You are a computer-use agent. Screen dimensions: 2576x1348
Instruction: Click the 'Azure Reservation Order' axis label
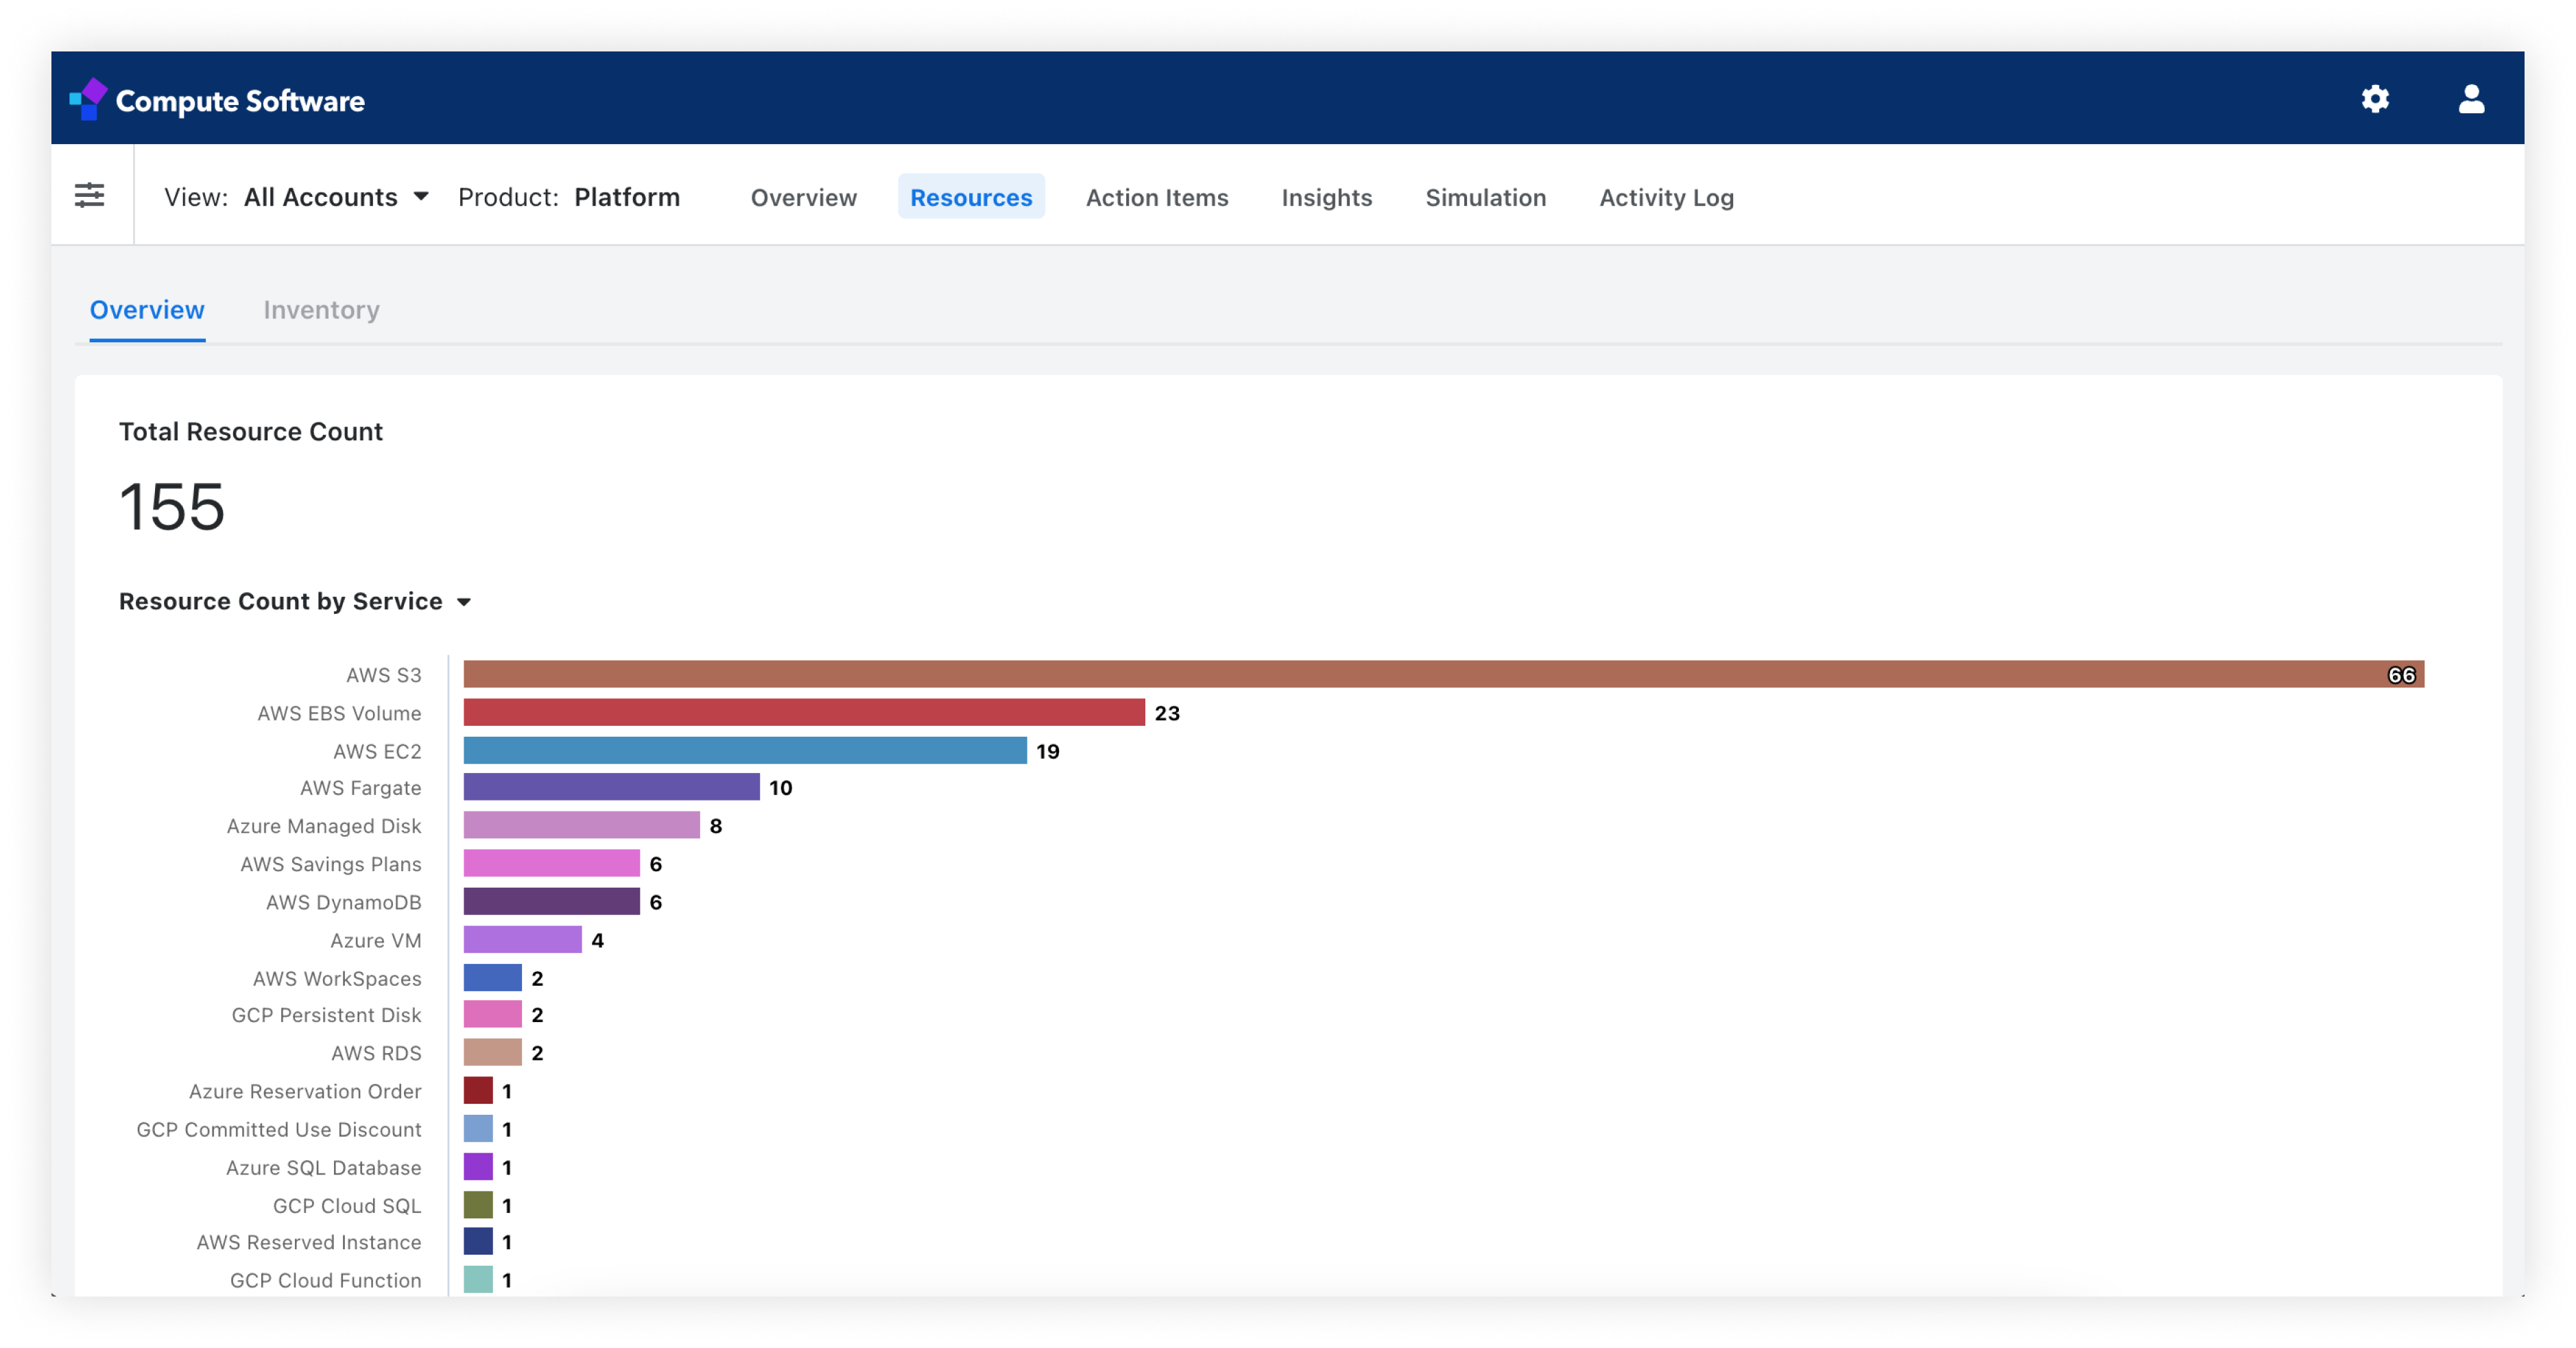point(305,1091)
